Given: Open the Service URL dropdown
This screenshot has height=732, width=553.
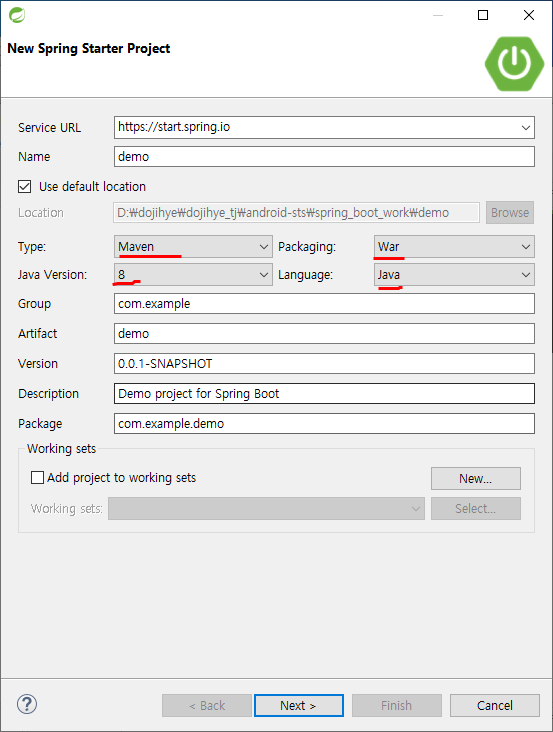Looking at the screenshot, I should 525,127.
